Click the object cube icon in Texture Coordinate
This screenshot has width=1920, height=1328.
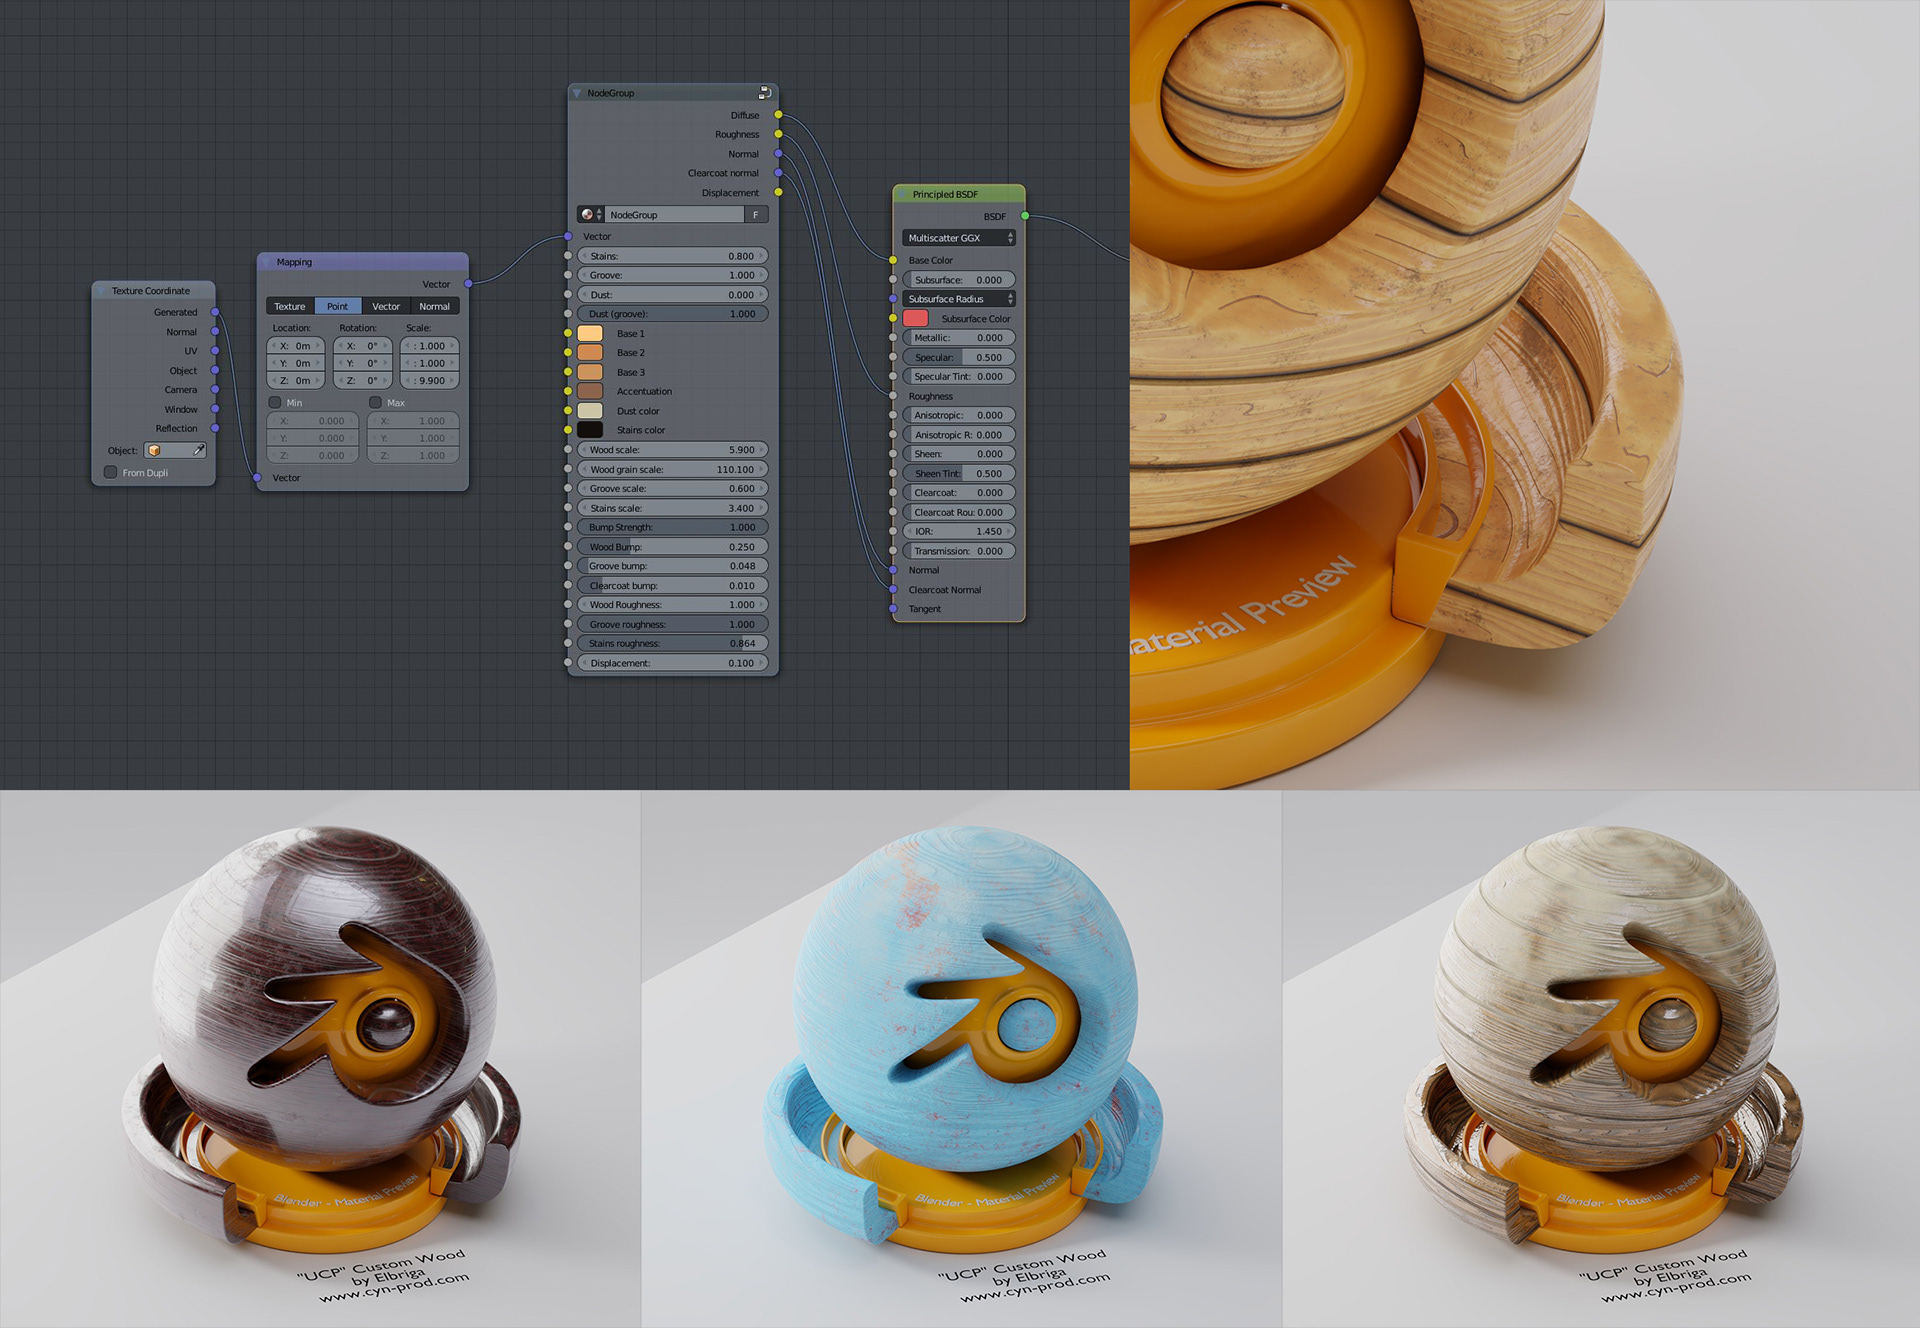[x=154, y=451]
